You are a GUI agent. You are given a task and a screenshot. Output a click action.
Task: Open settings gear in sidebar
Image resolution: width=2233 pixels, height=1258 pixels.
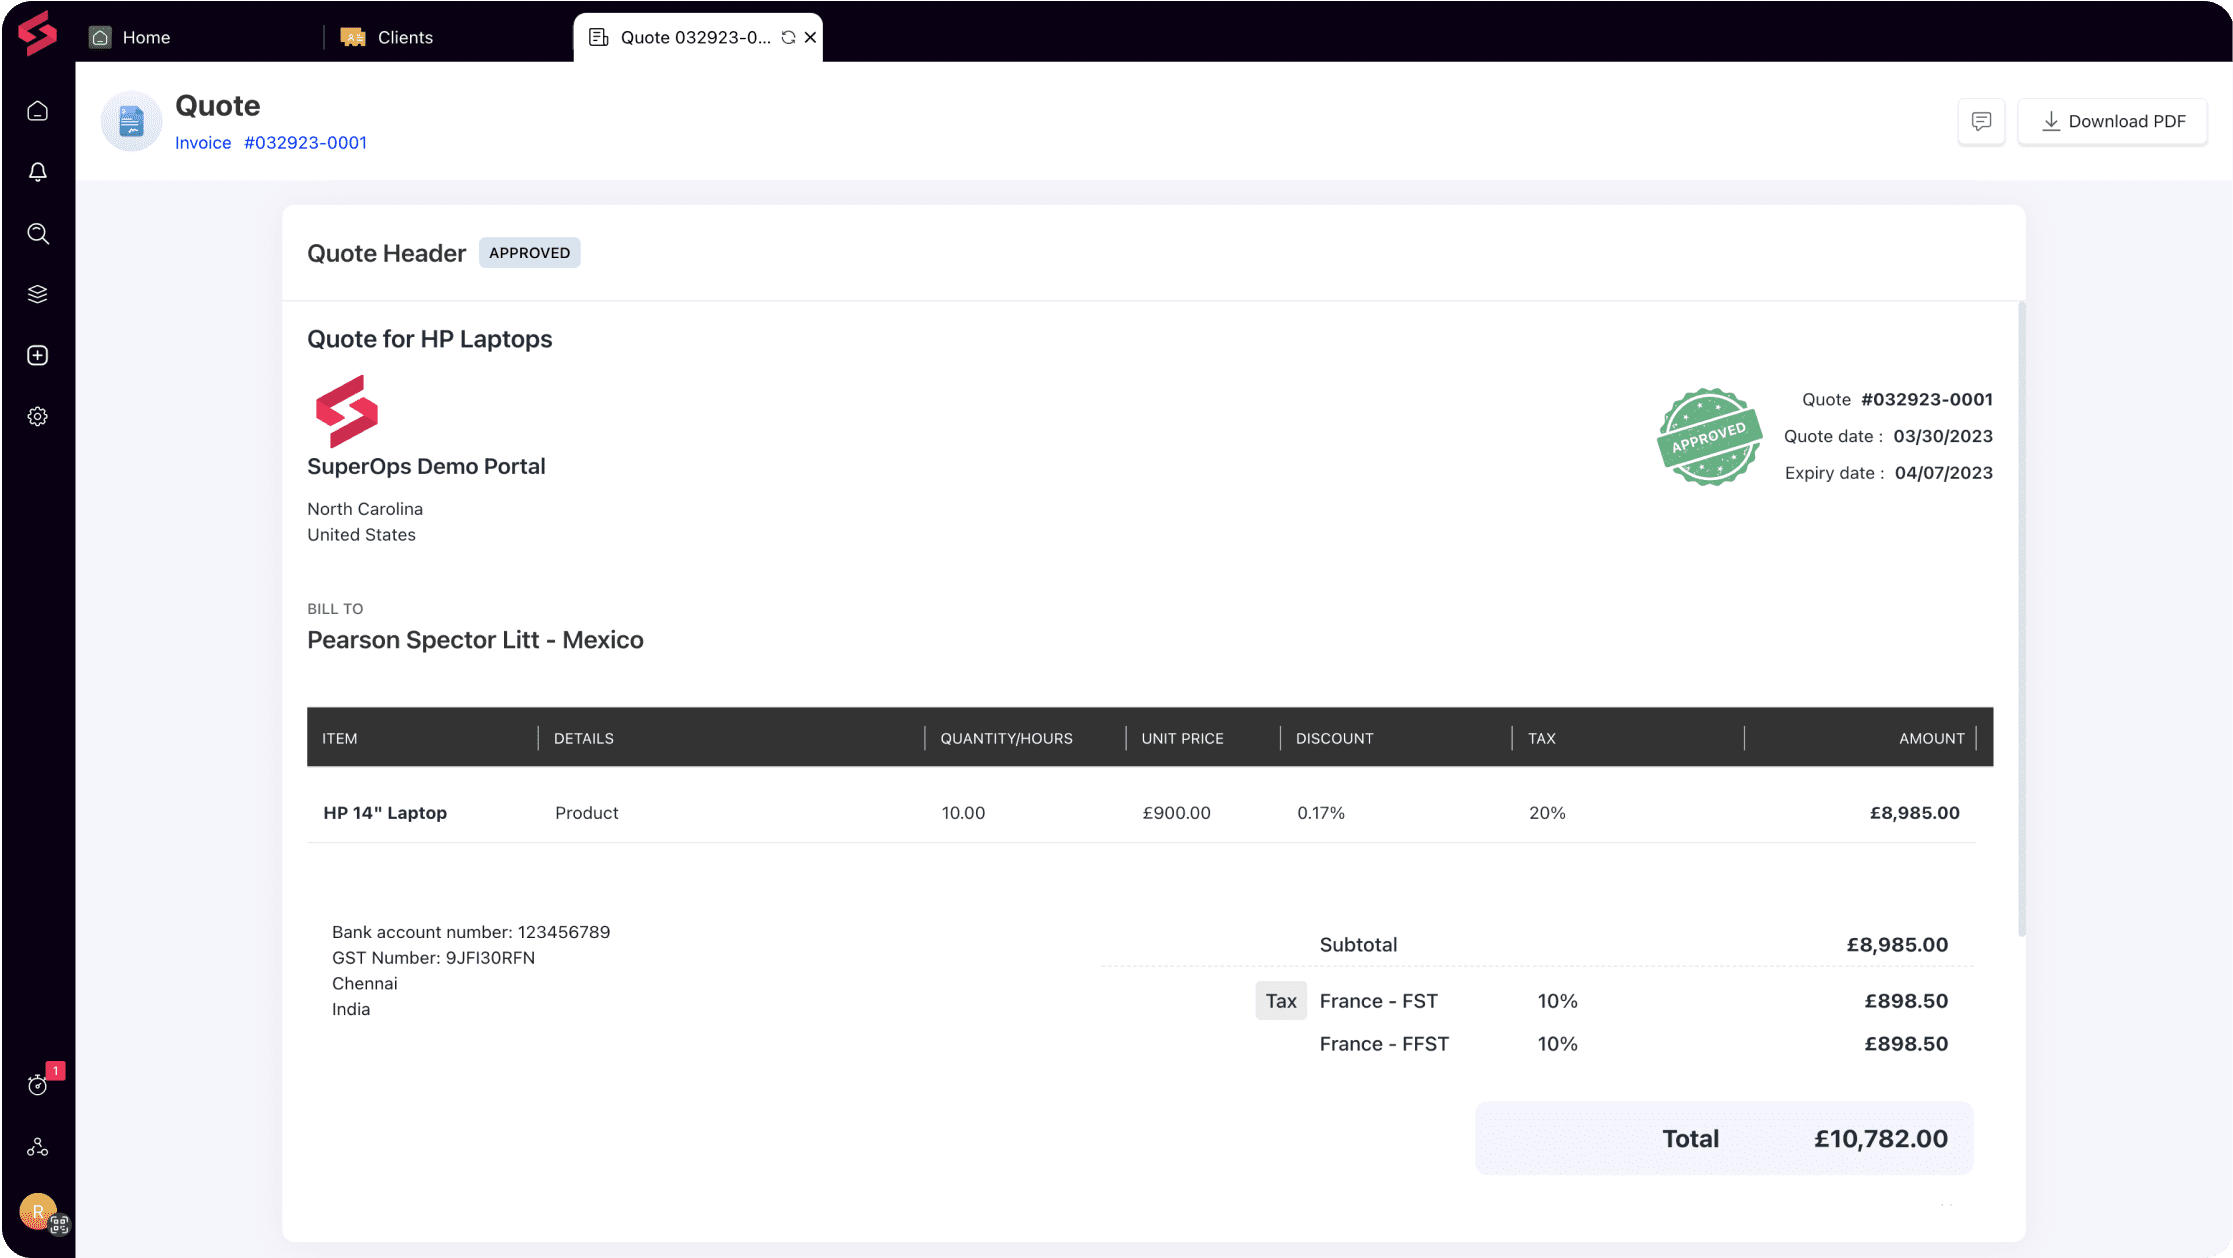pyautogui.click(x=37, y=416)
